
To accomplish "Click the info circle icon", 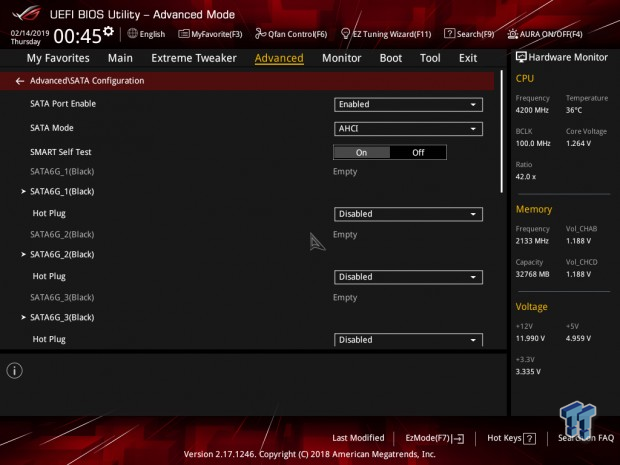I will (x=15, y=370).
